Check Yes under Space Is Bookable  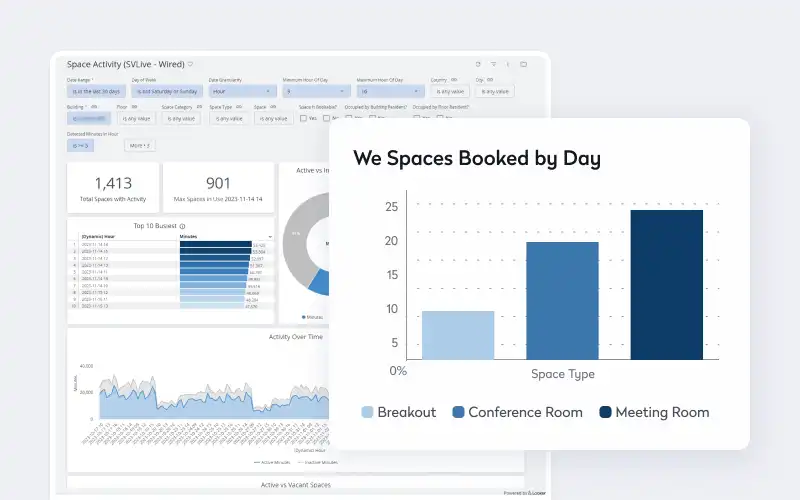coord(304,118)
